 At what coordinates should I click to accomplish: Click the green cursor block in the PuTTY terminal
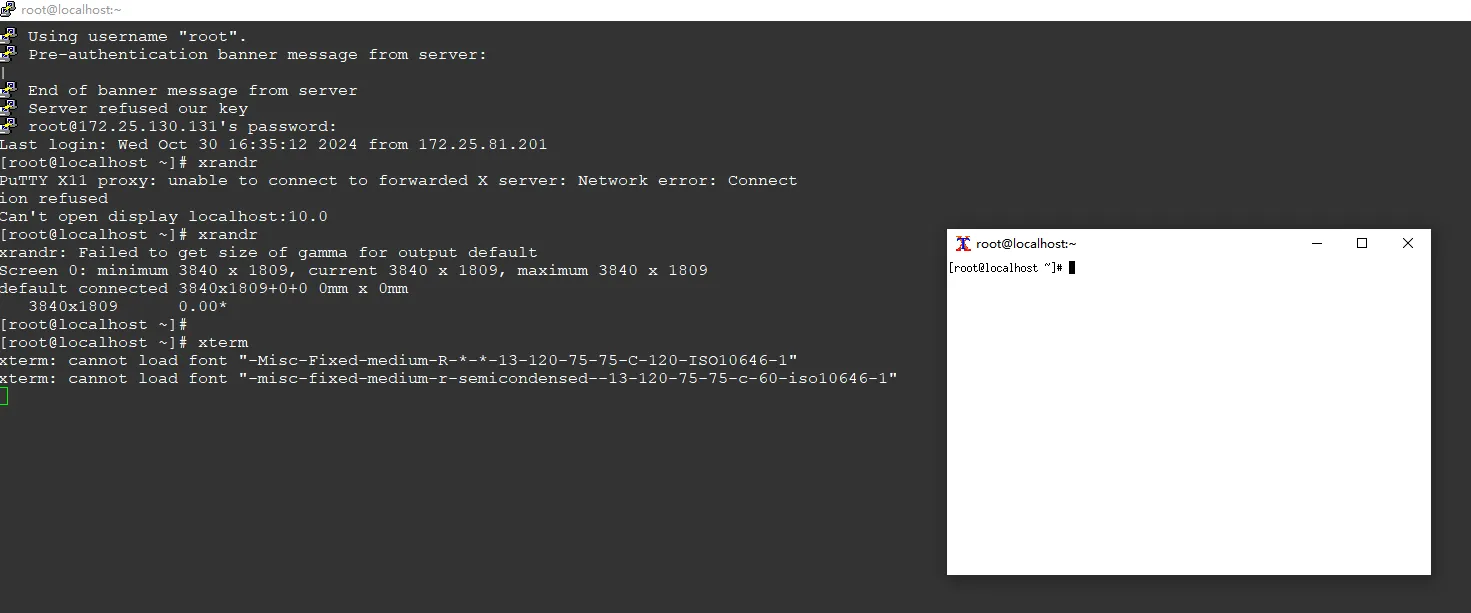pos(4,396)
